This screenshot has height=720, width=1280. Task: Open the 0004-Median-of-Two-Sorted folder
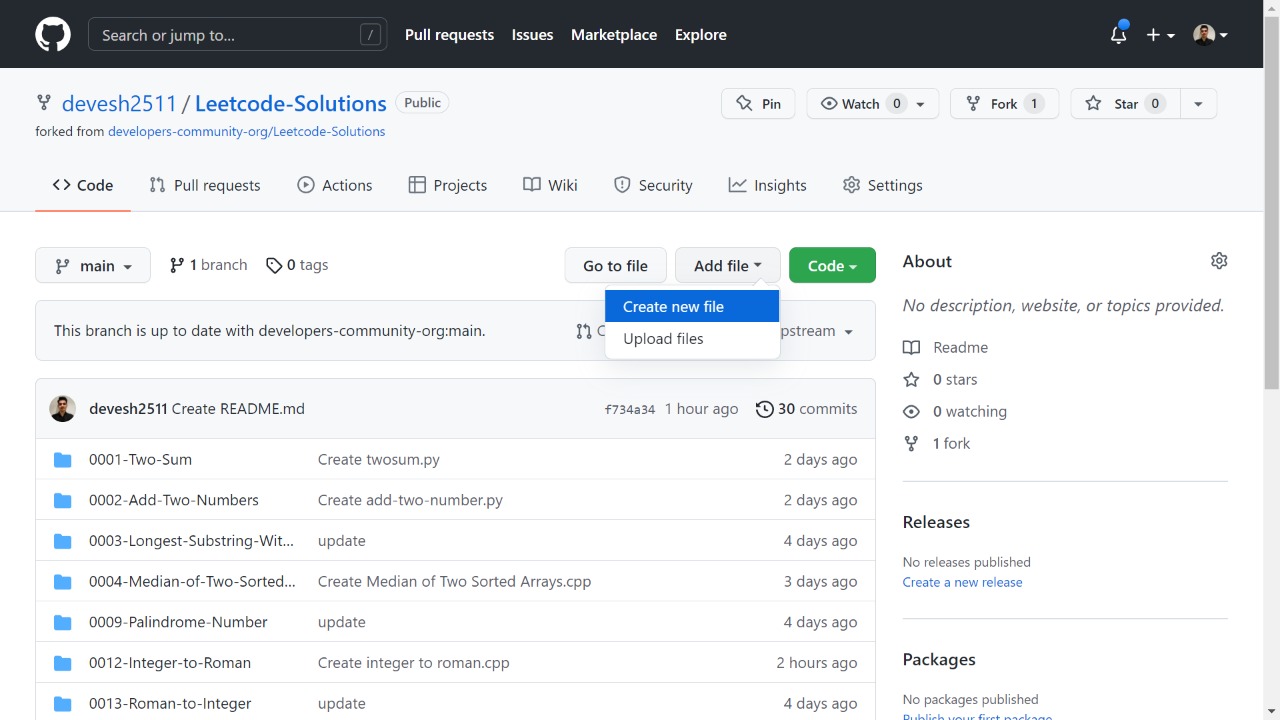tap(192, 582)
